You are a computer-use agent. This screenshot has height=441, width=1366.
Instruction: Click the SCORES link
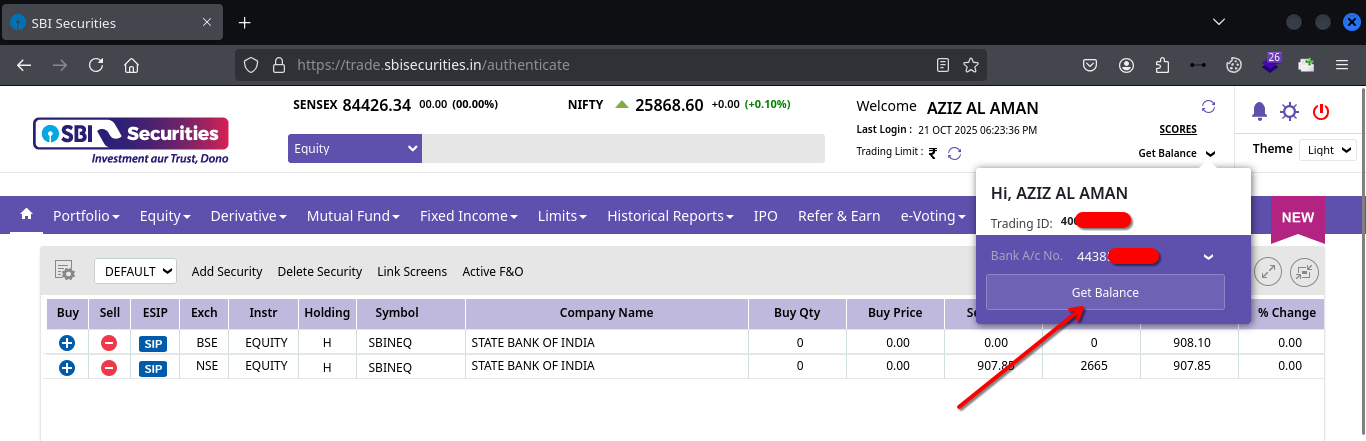[x=1177, y=129]
